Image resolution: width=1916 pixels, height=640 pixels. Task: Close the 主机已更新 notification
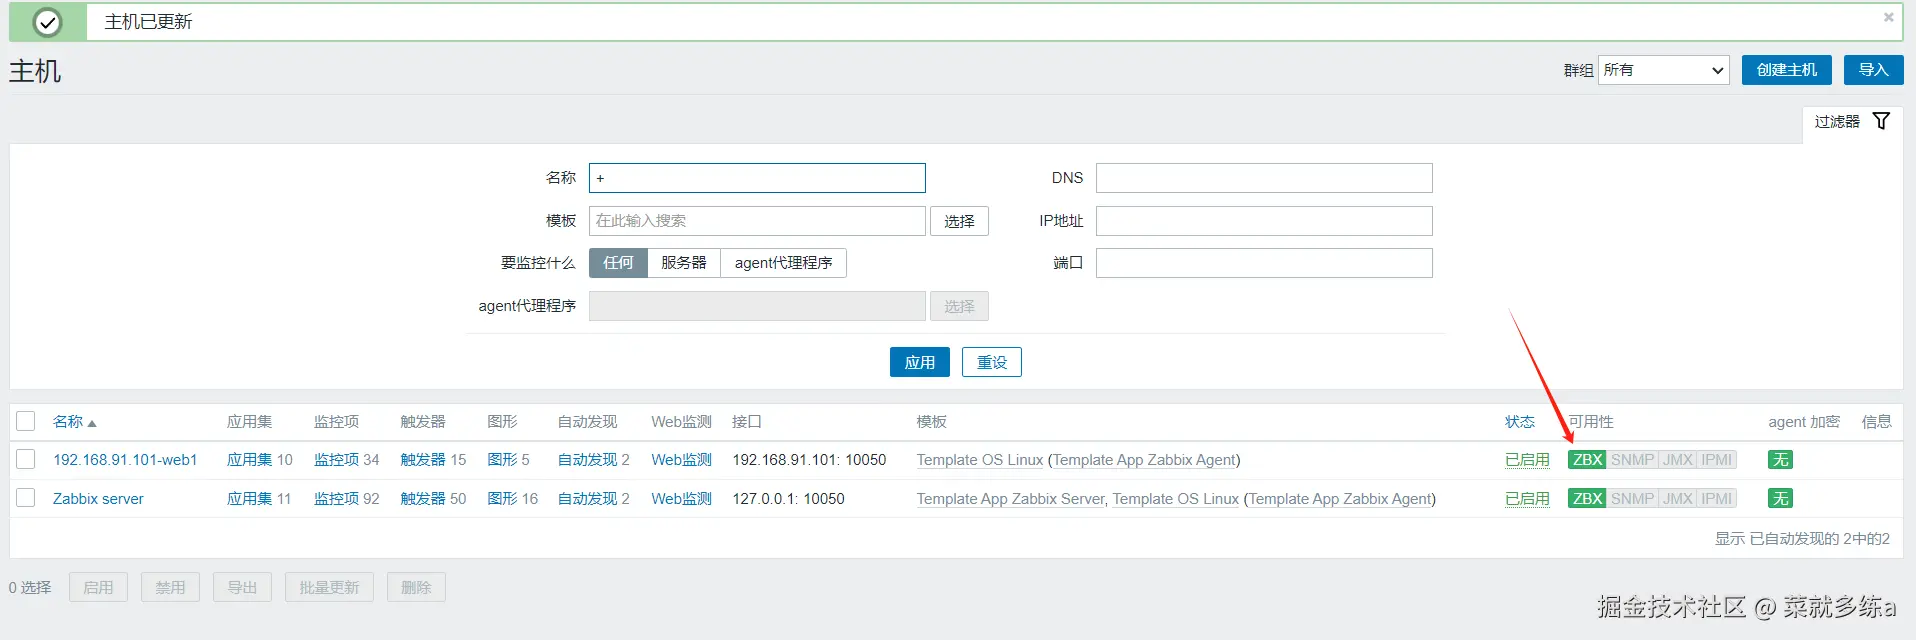tap(1888, 17)
